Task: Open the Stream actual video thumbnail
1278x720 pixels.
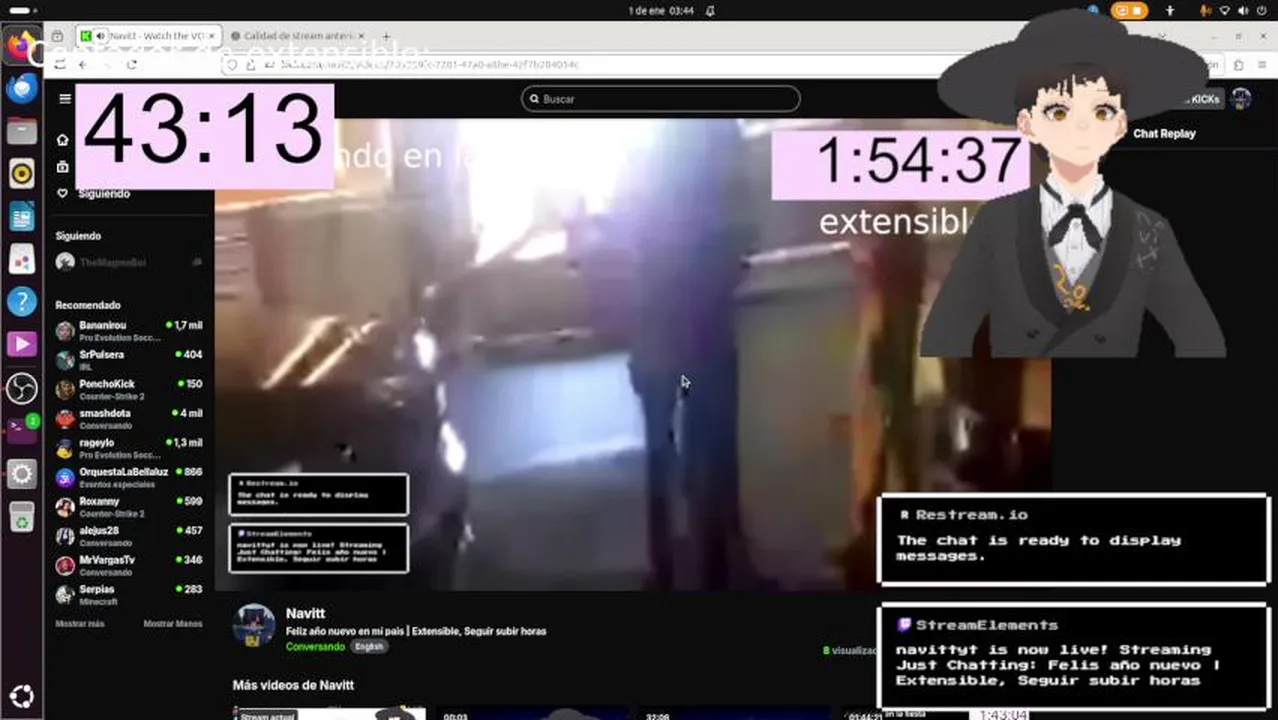Action: (x=329, y=714)
